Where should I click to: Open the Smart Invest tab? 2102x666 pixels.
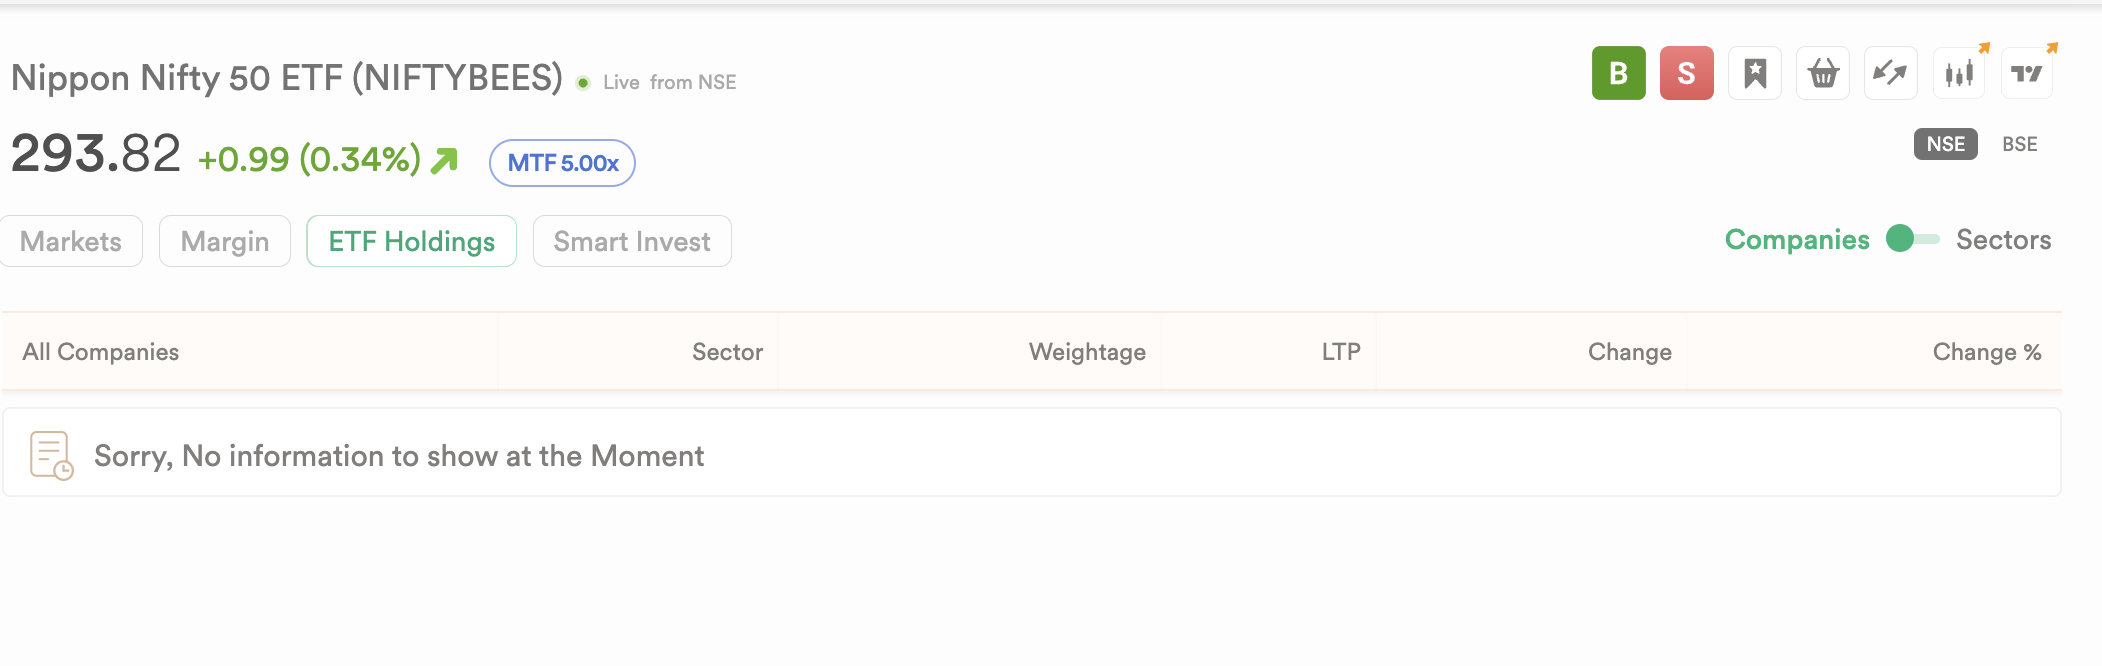point(632,241)
